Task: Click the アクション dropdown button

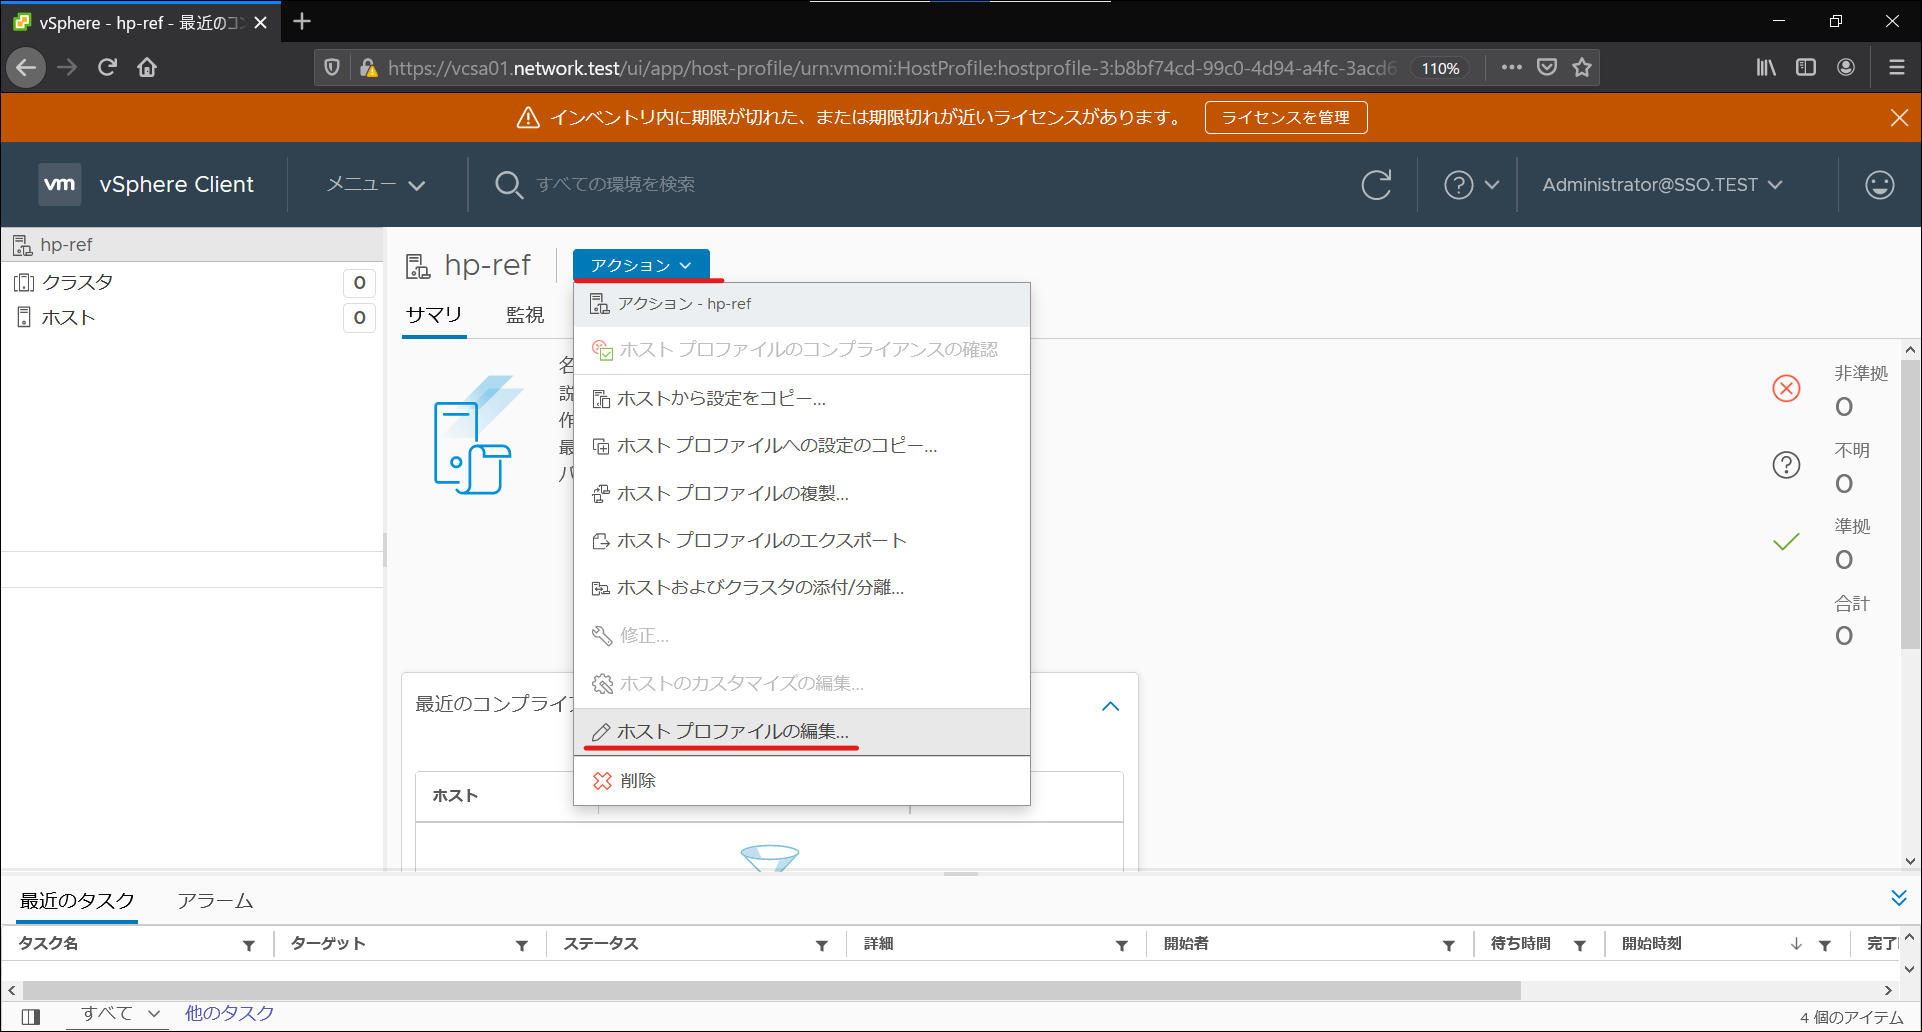Action: click(x=641, y=265)
